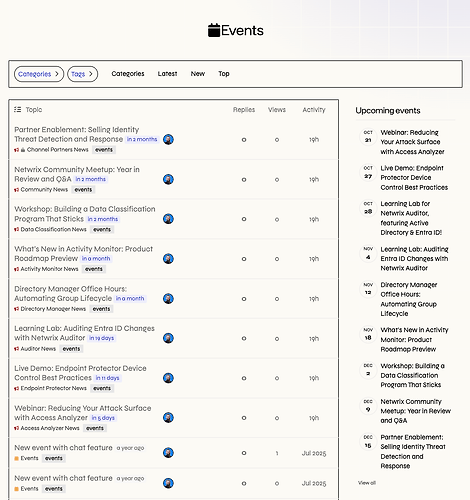Click the Dec 9 date badge in Upcoming events
Viewport: 470px width, 500px height.
coord(368,406)
